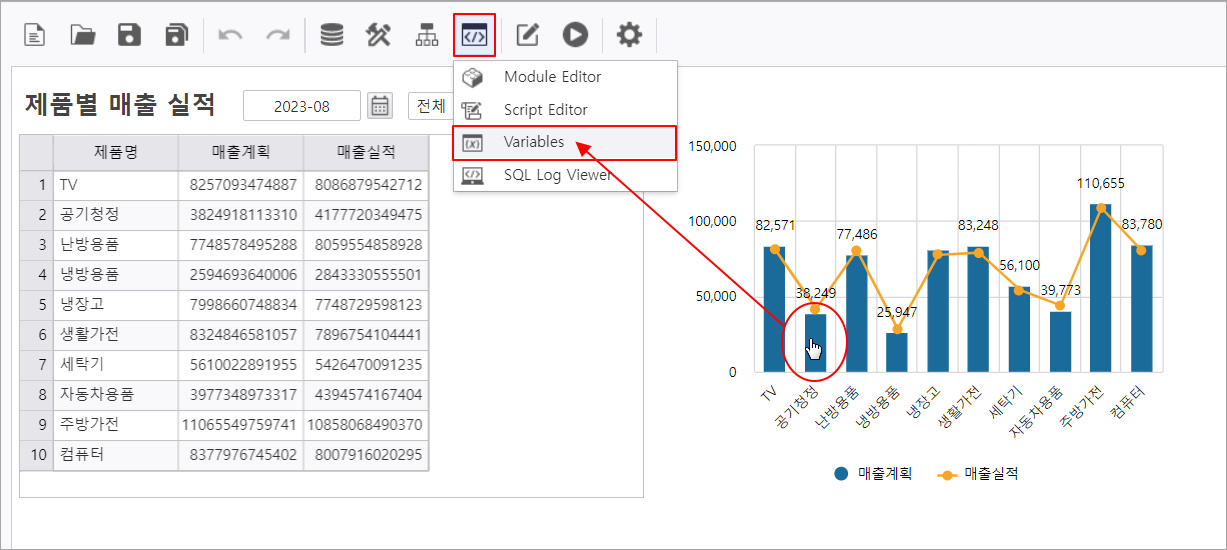Click cell value 8257093474887
Viewport: 1227px width, 550px height.
pyautogui.click(x=241, y=185)
